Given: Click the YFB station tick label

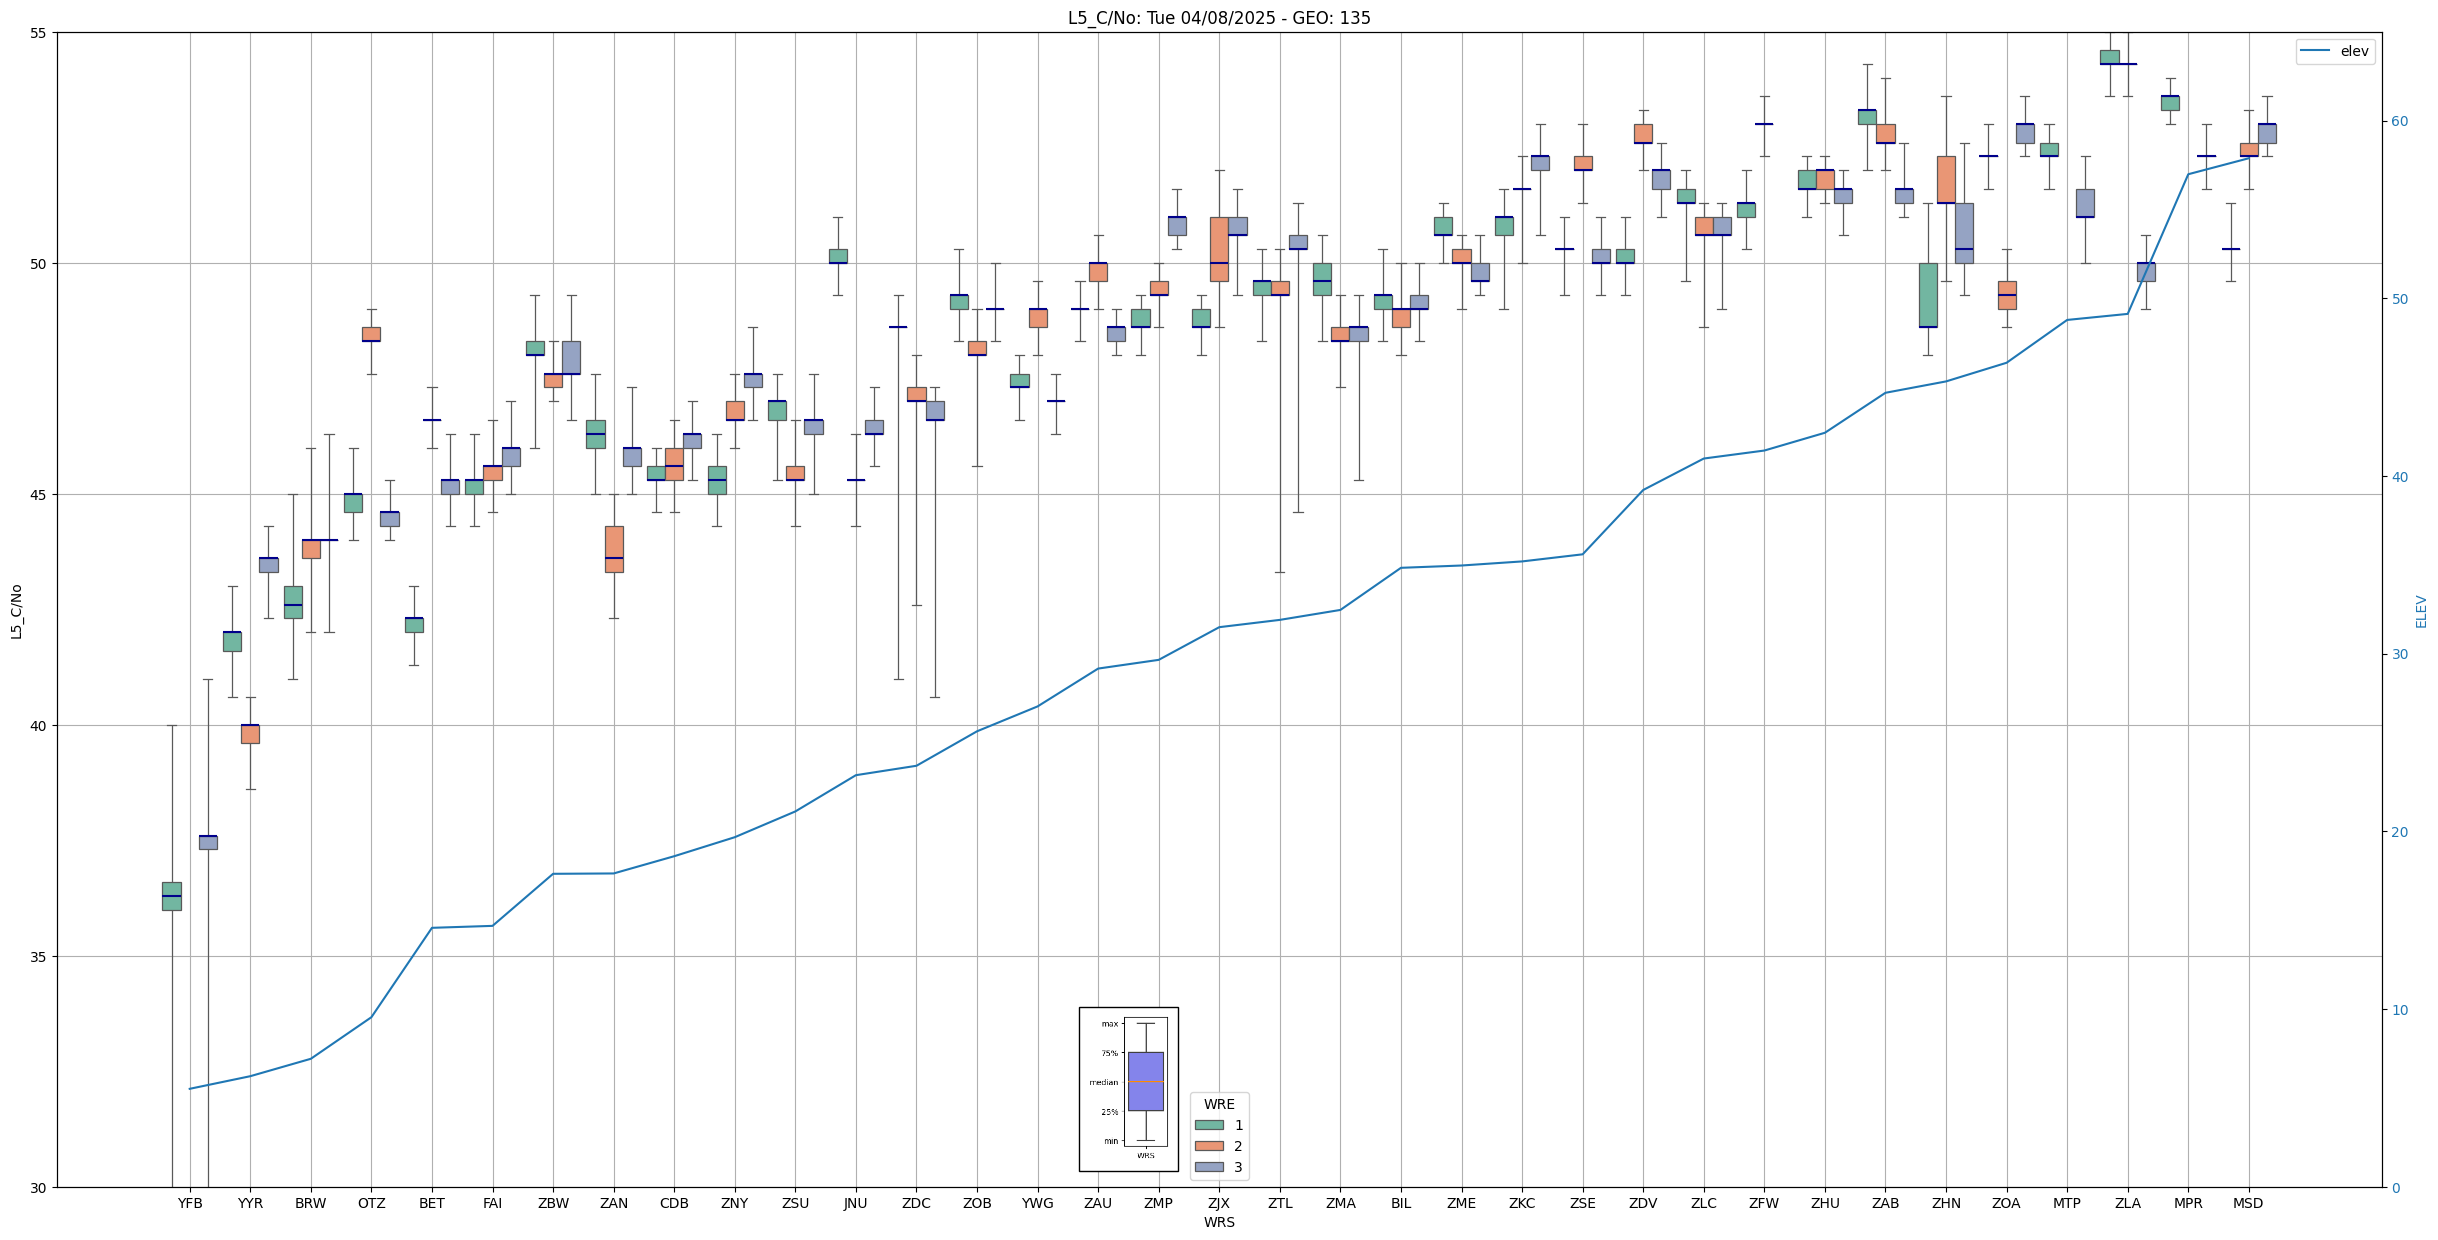Looking at the screenshot, I should tap(190, 1203).
